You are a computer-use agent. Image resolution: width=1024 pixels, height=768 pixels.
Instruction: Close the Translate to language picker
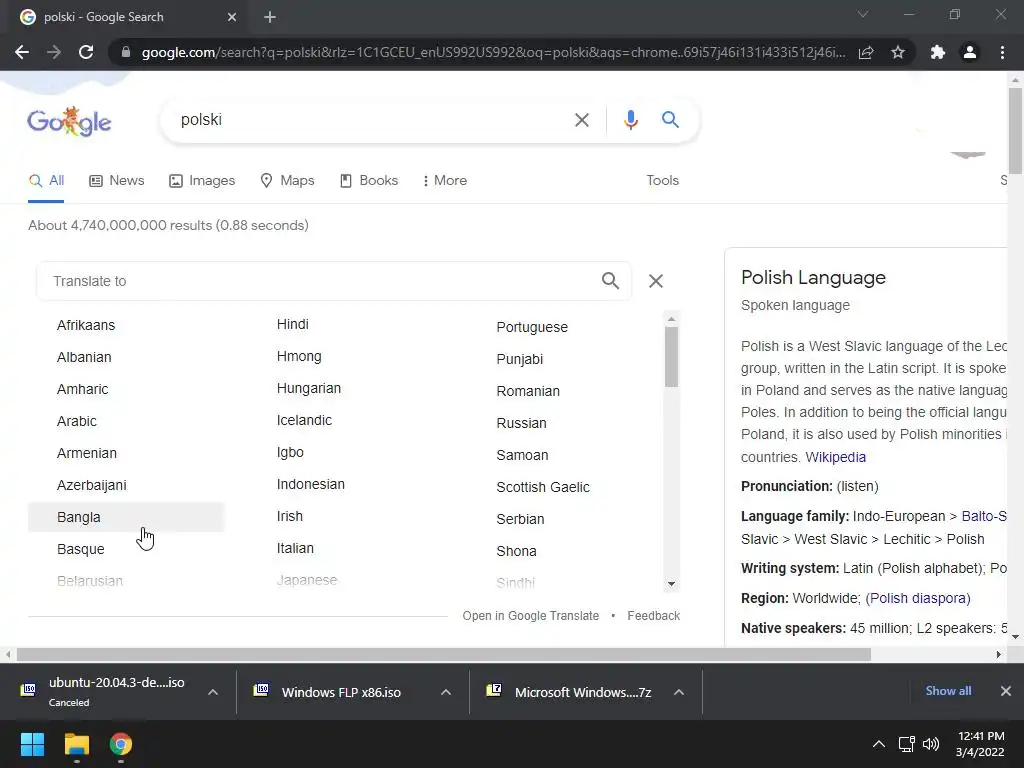pyautogui.click(x=656, y=281)
